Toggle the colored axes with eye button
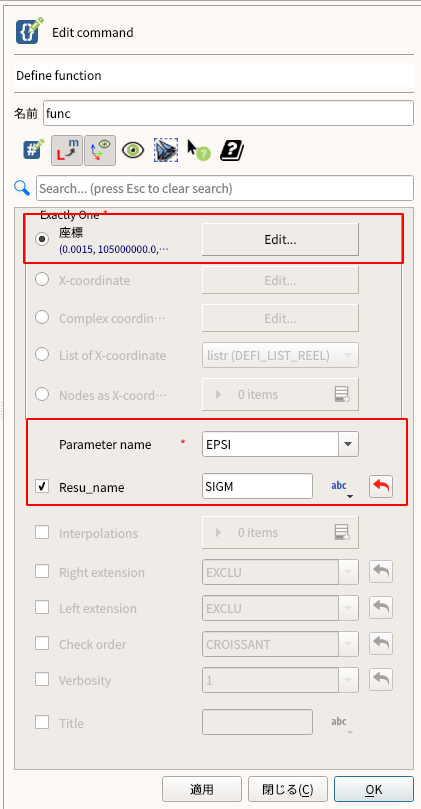 pos(100,150)
